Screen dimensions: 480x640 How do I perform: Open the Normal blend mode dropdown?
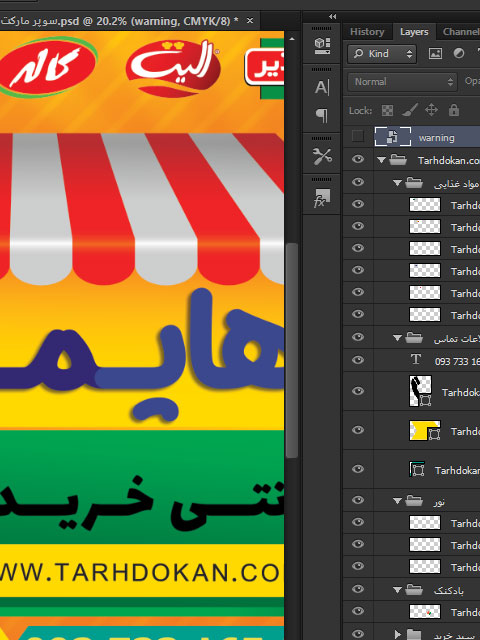[x=402, y=82]
